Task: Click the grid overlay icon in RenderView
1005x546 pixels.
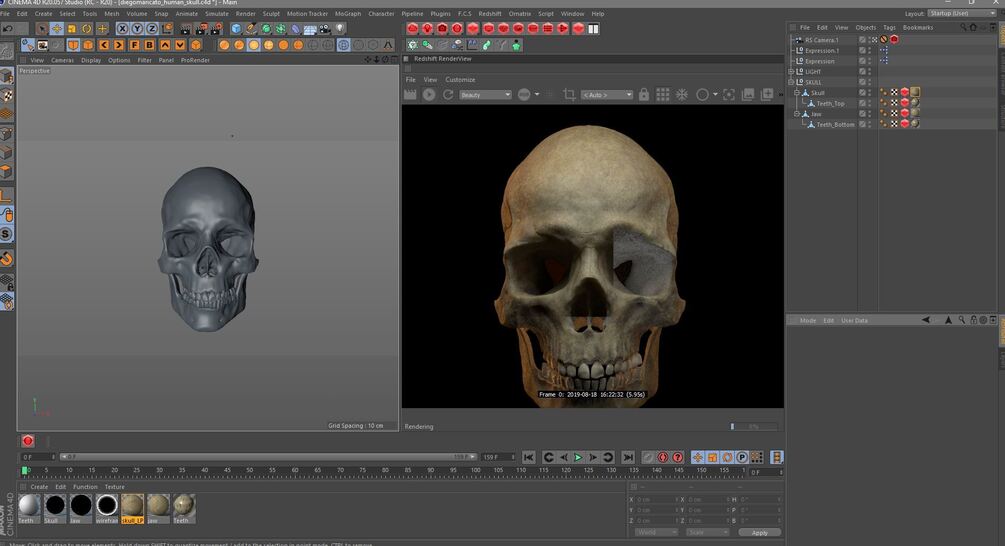Action: [x=663, y=94]
